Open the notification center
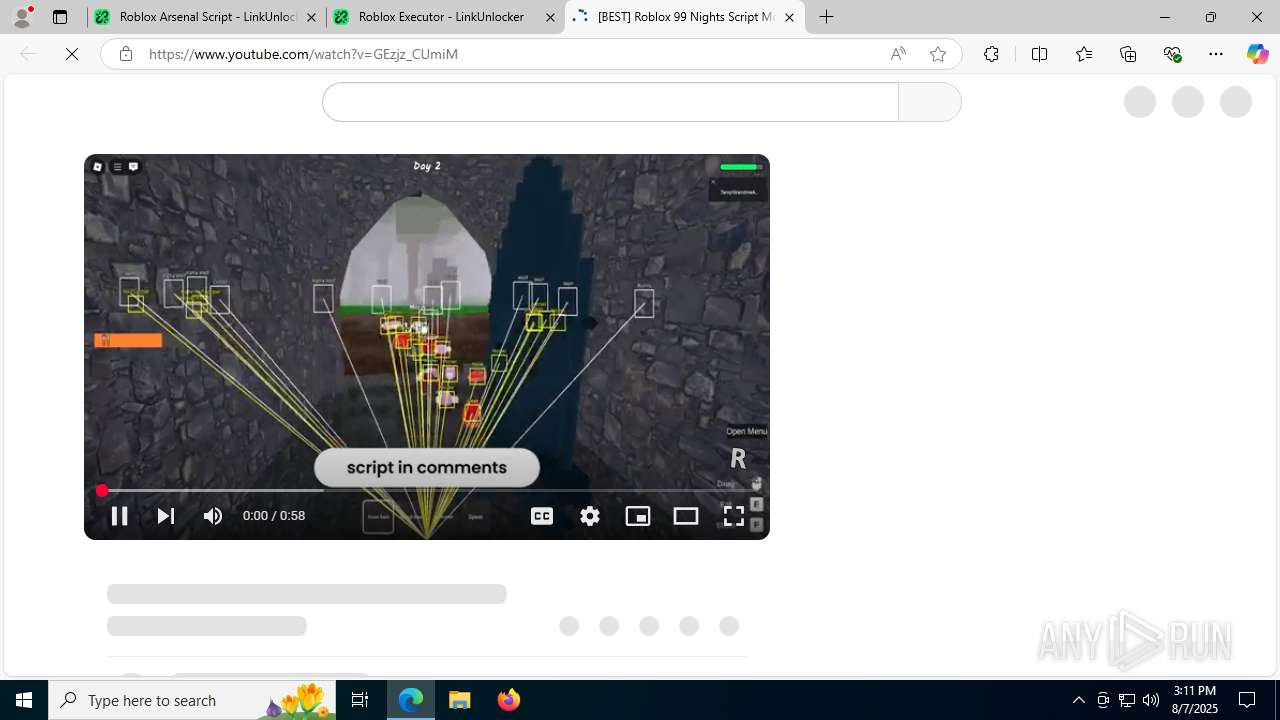The height and width of the screenshot is (720, 1280). (x=1248, y=700)
